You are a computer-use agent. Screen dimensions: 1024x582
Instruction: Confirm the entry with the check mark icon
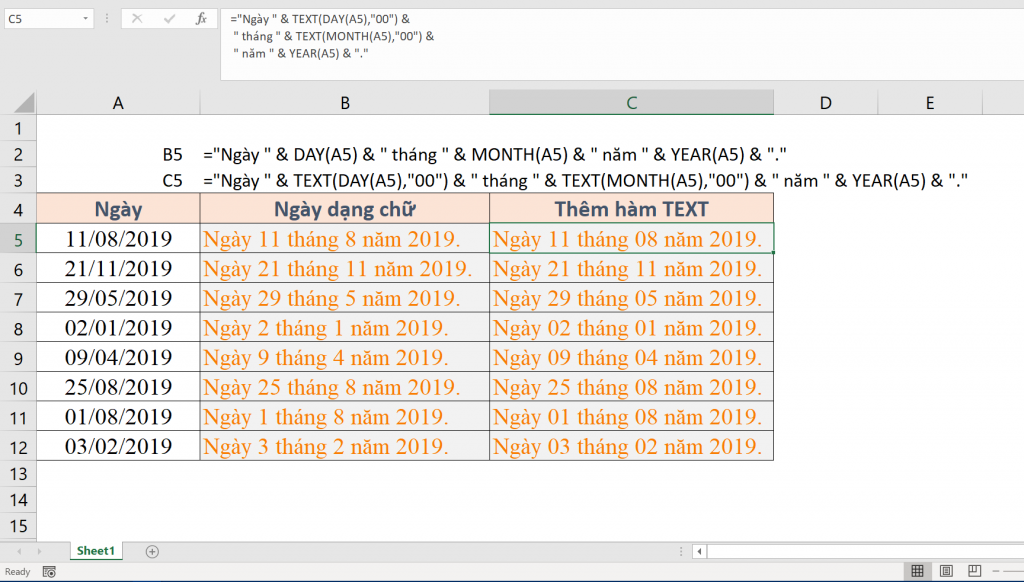(168, 17)
